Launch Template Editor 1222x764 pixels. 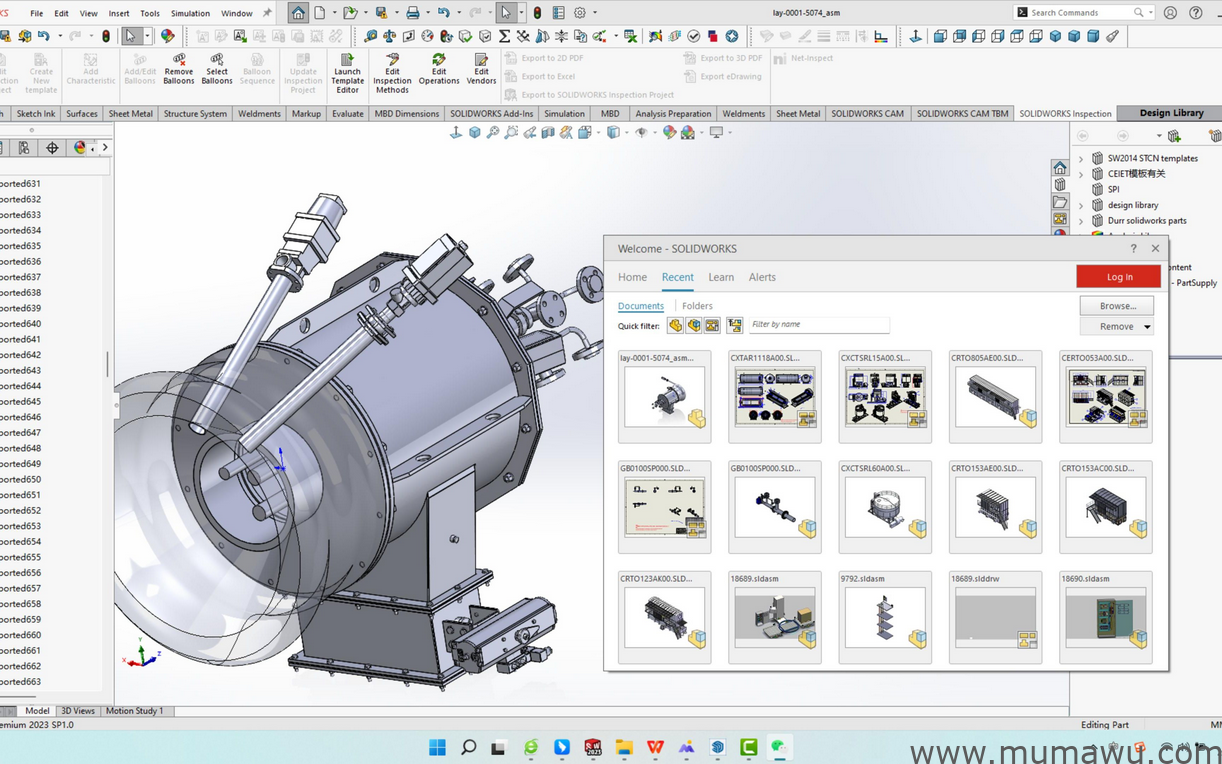[x=347, y=74]
